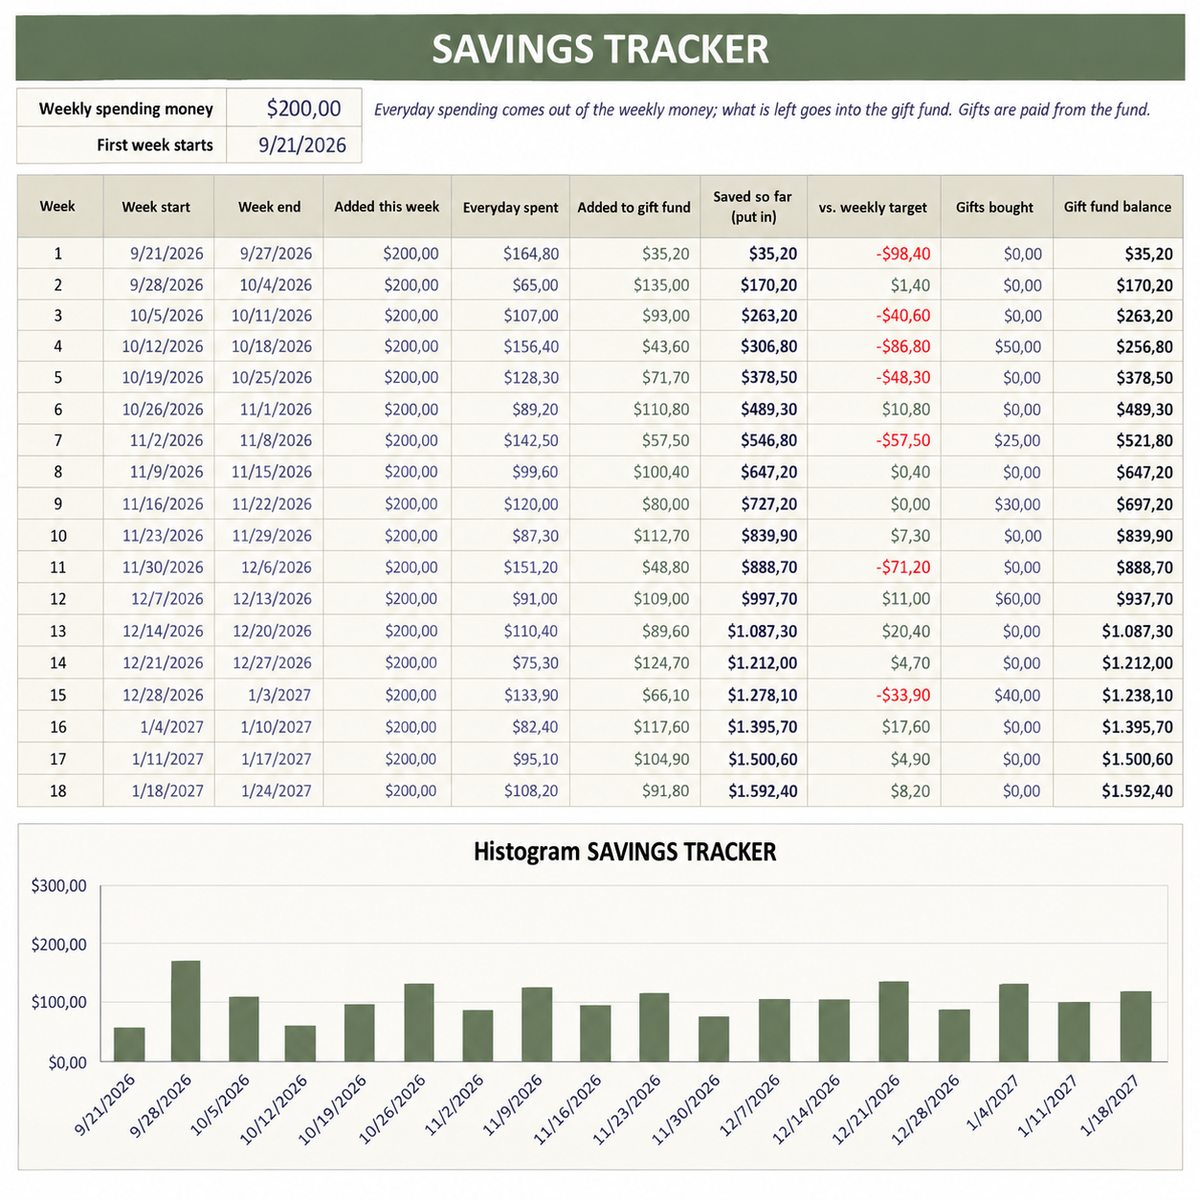Select week 15 everyday spent $133,90

point(510,695)
